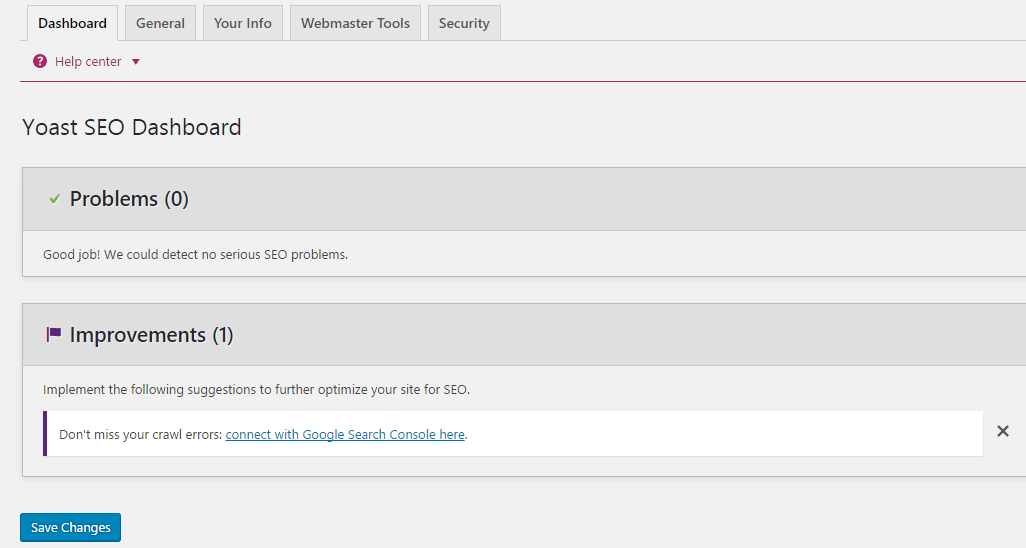Dismiss the crawl errors notice with X
The width and height of the screenshot is (1026, 548).
pyautogui.click(x=1002, y=431)
